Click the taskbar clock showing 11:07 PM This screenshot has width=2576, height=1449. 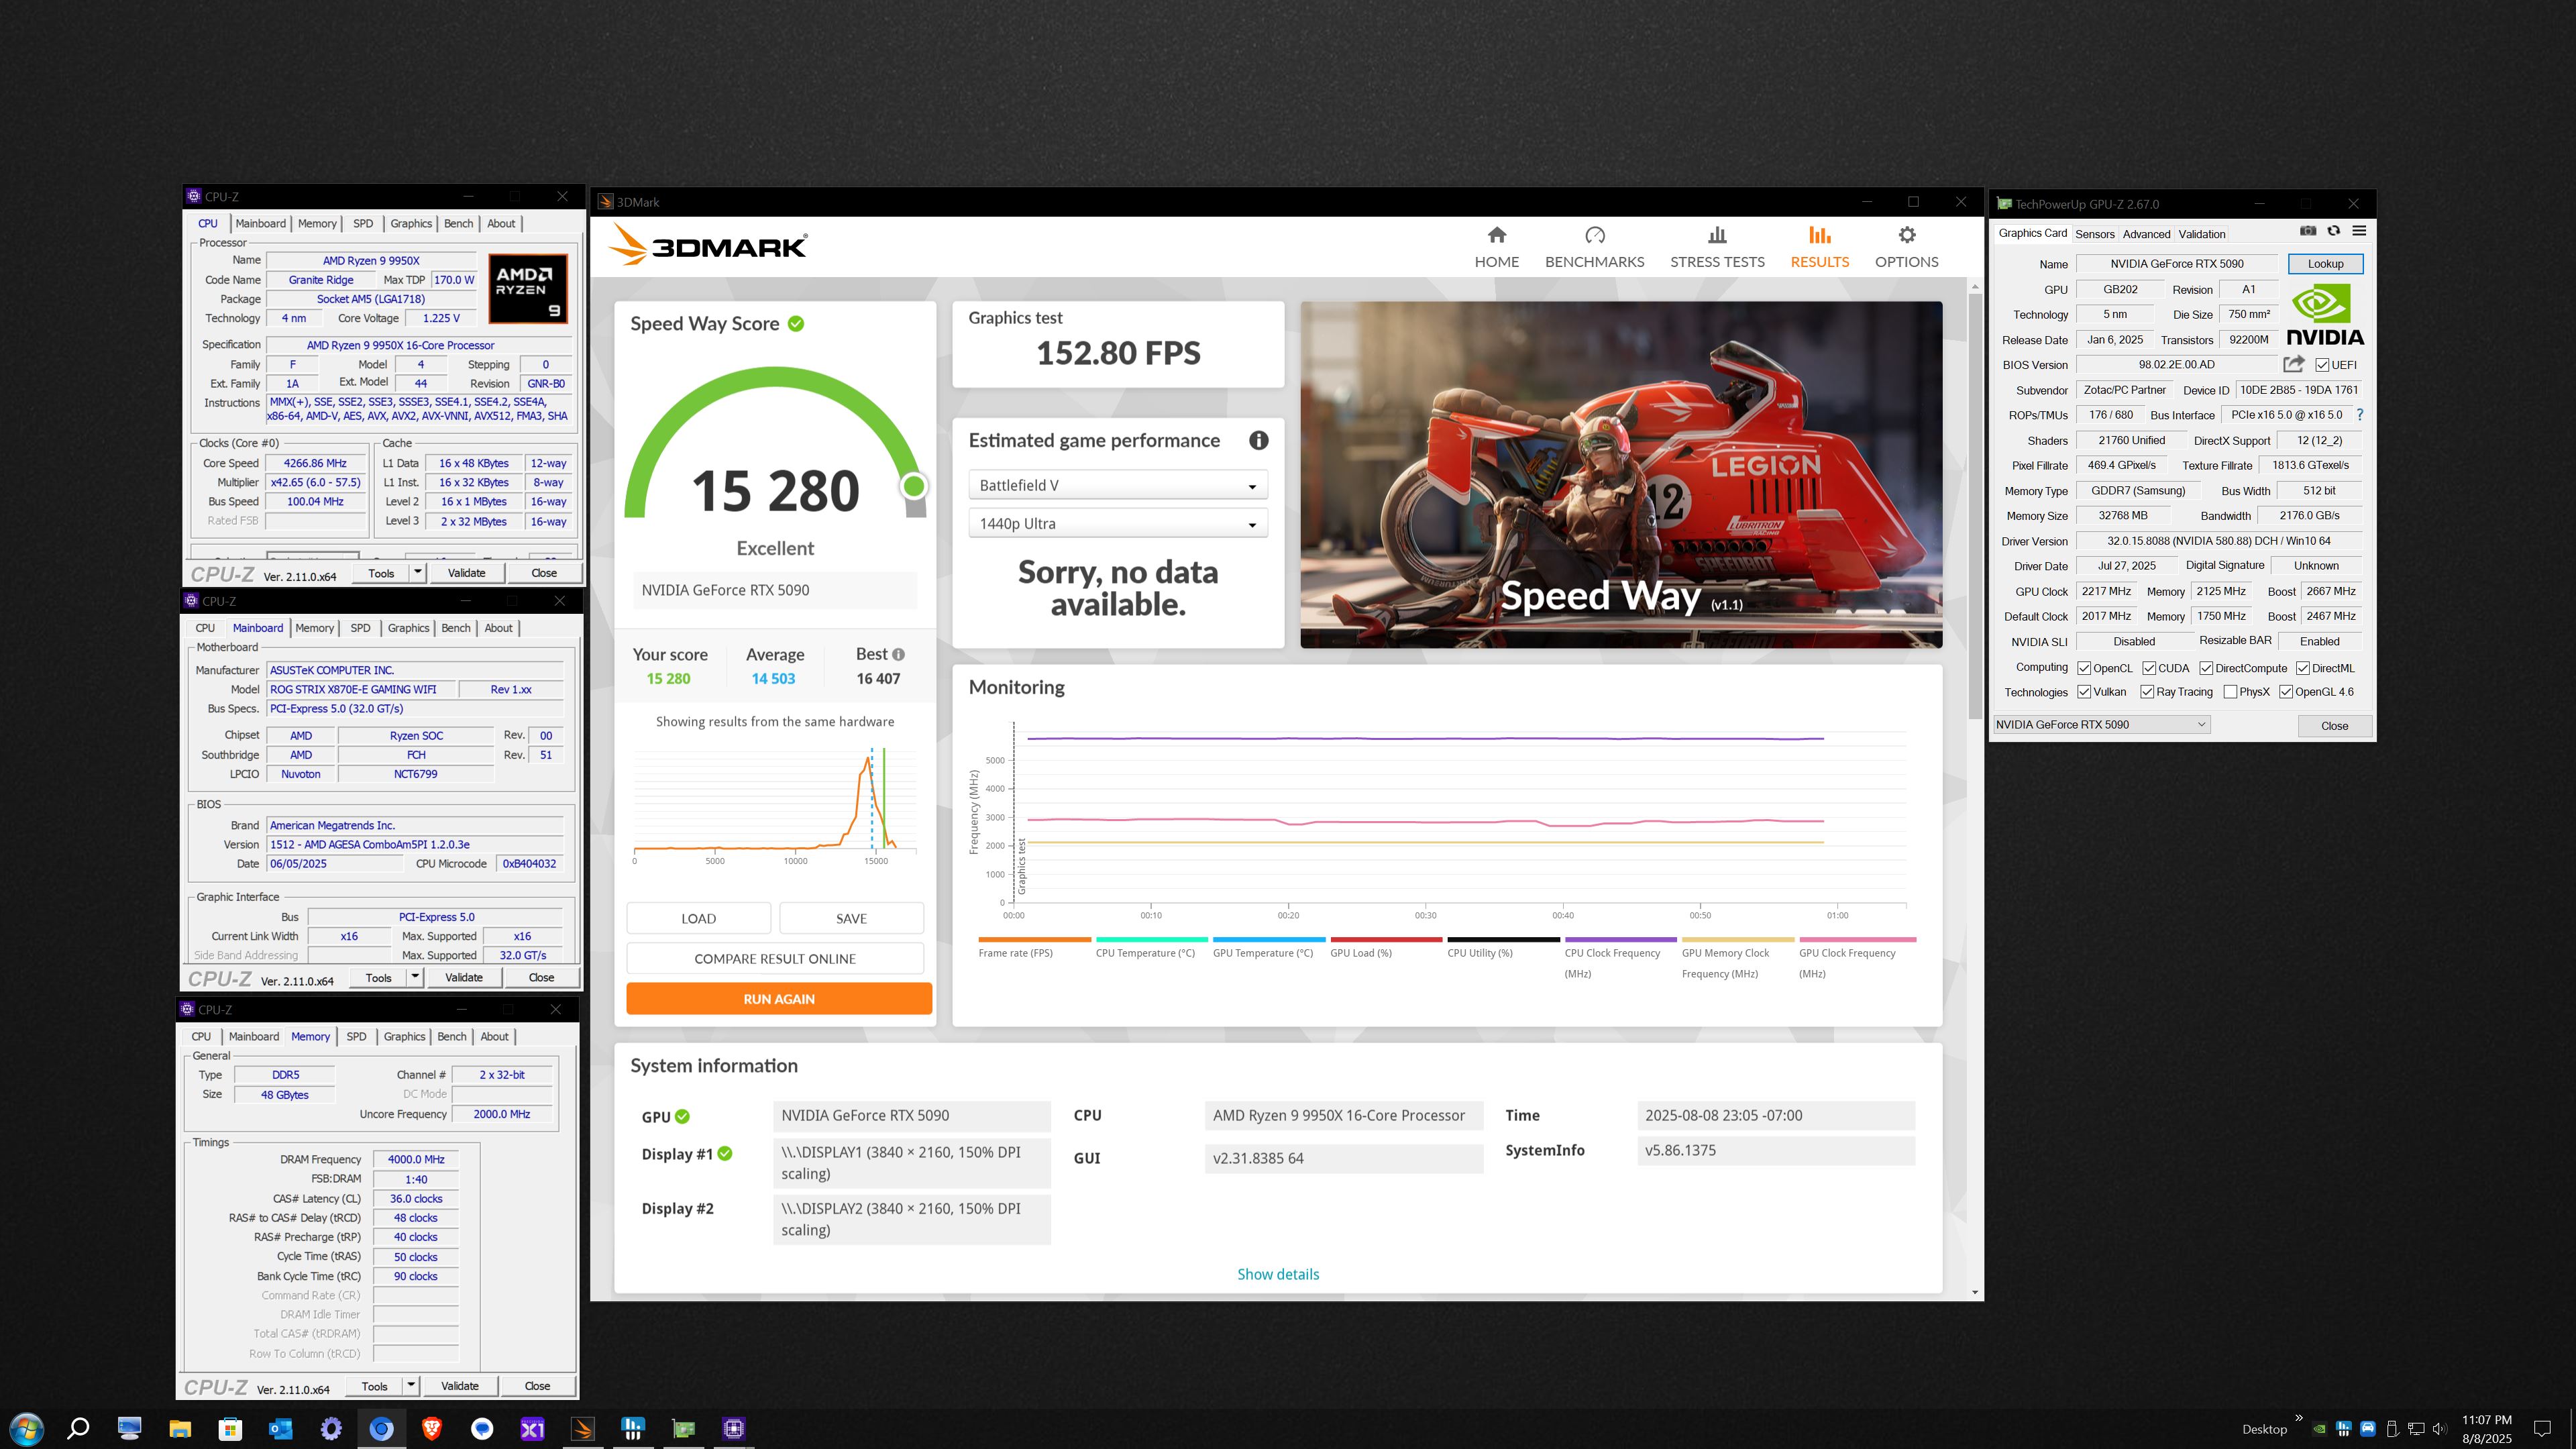click(2486, 1429)
